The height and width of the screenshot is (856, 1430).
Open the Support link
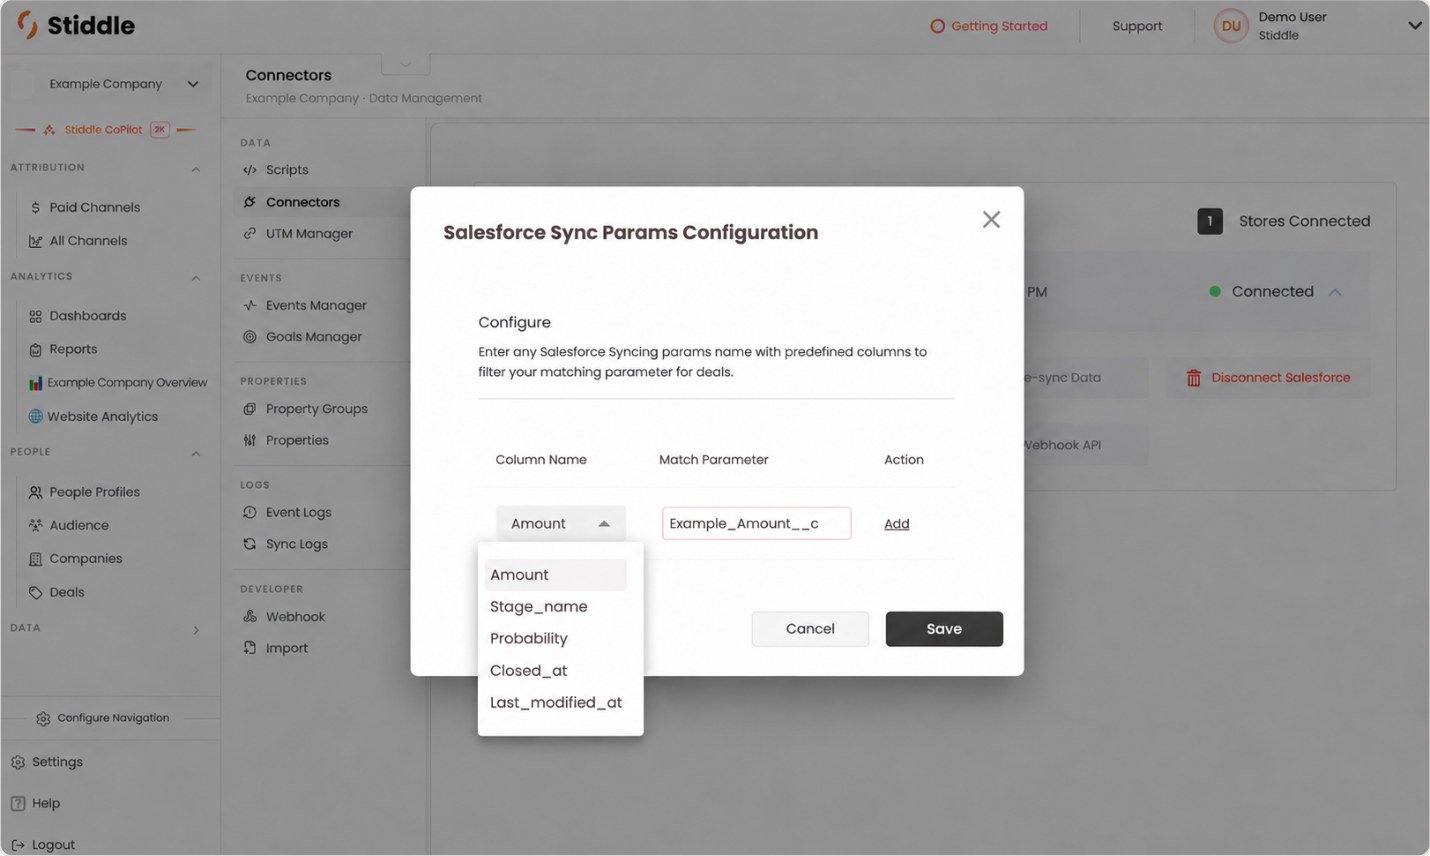coord(1137,26)
